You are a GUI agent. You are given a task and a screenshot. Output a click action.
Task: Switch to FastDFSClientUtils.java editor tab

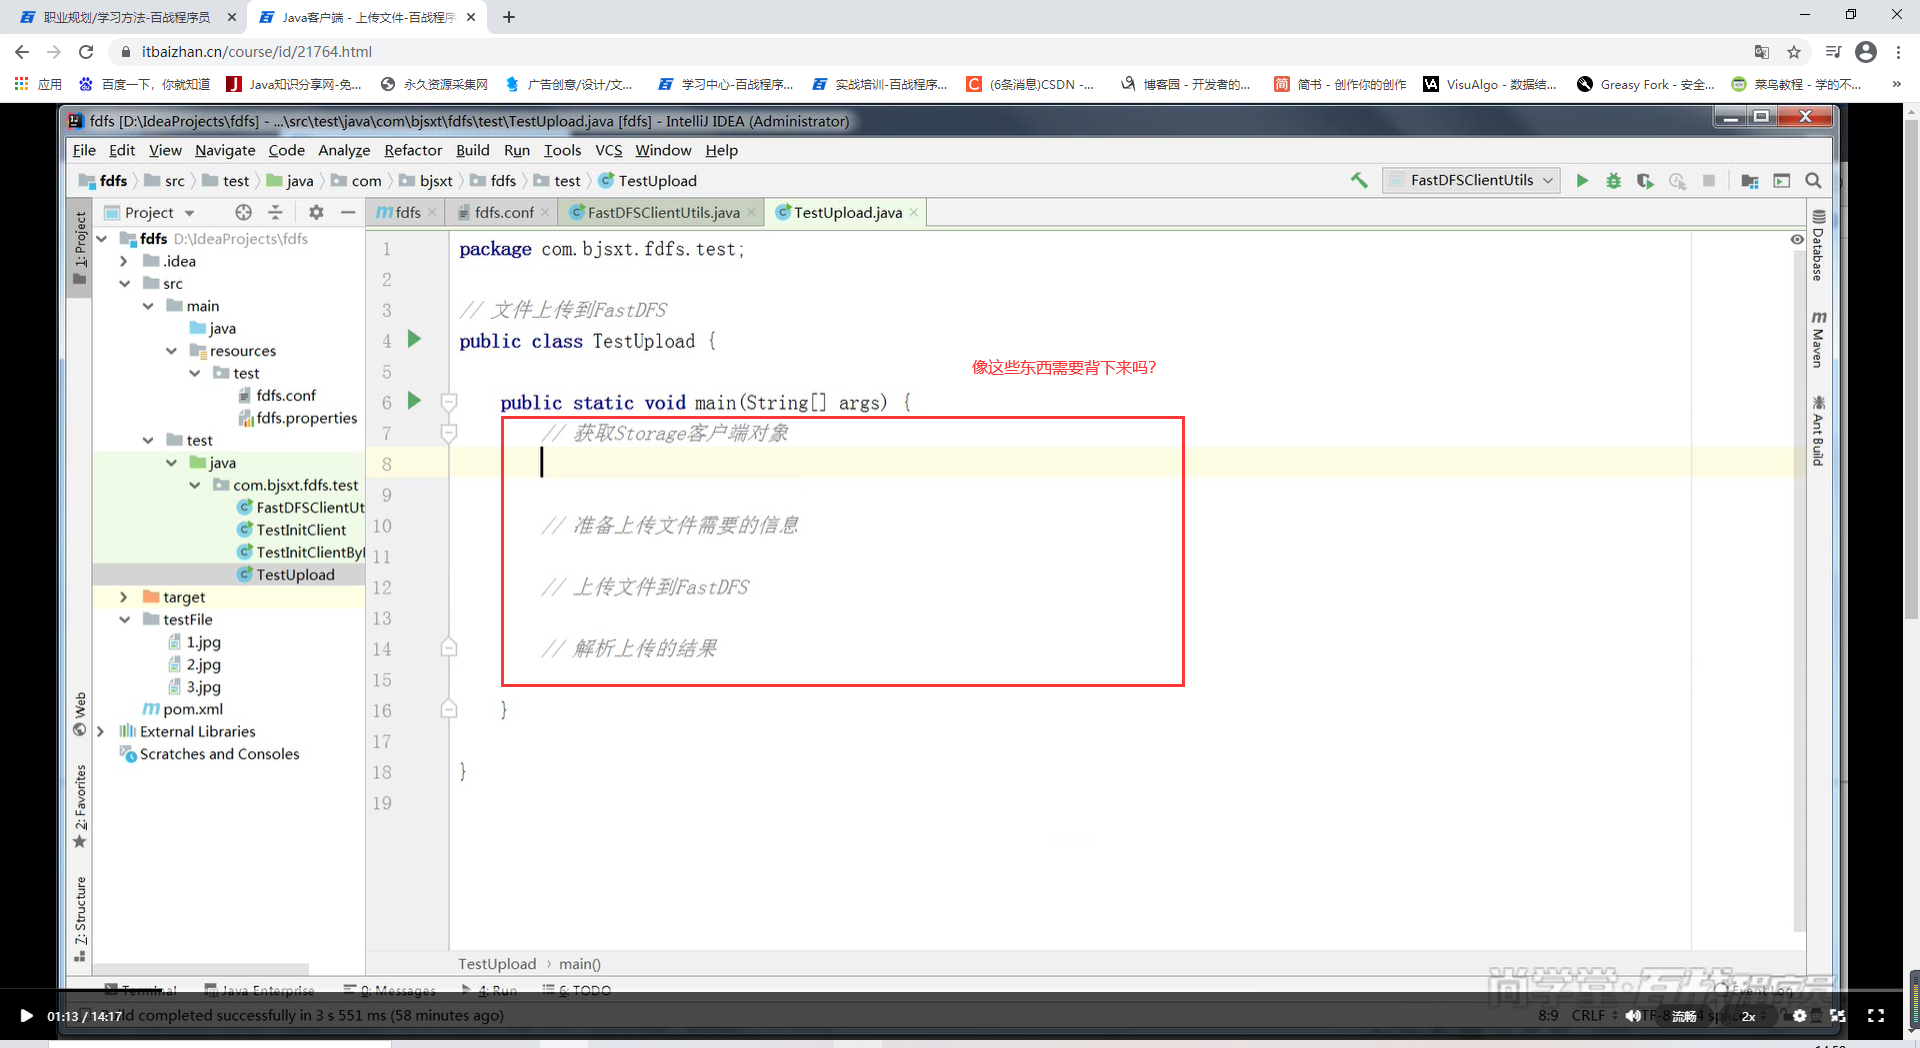coord(660,212)
